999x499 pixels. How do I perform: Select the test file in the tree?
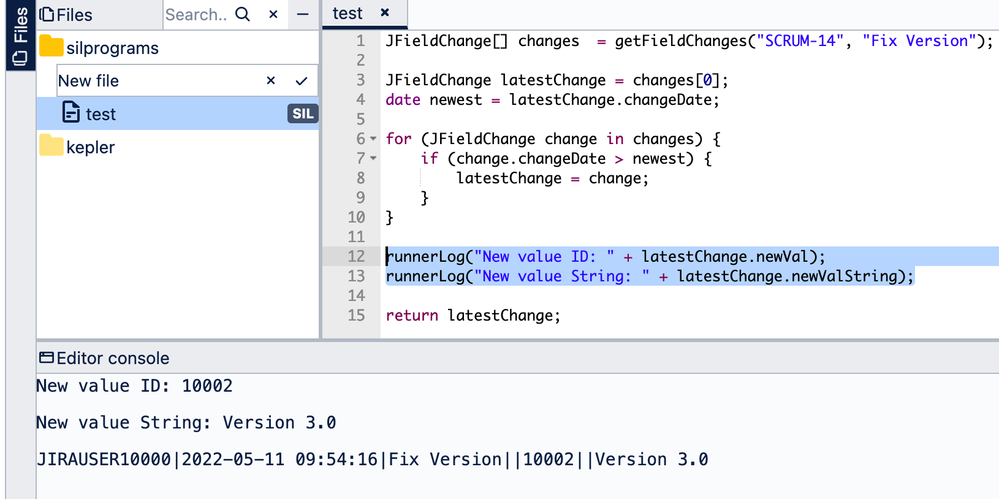click(178, 113)
